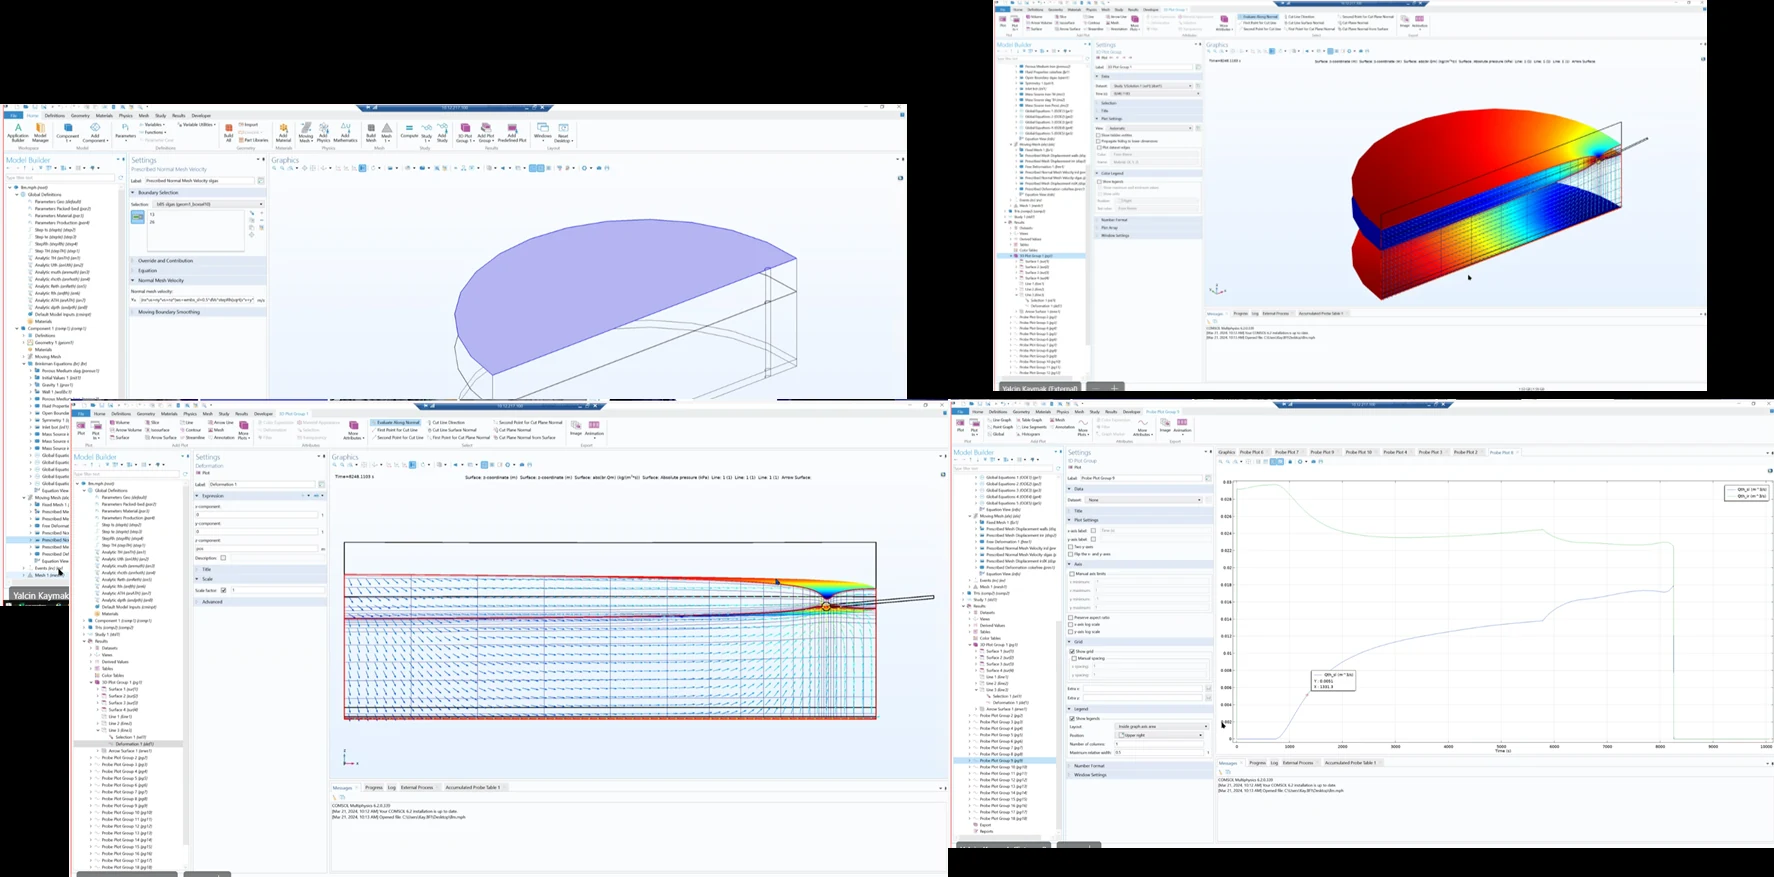Image resolution: width=1774 pixels, height=877 pixels.
Task: Open the Selection dropdown under Boundary Selection
Action: (210, 204)
